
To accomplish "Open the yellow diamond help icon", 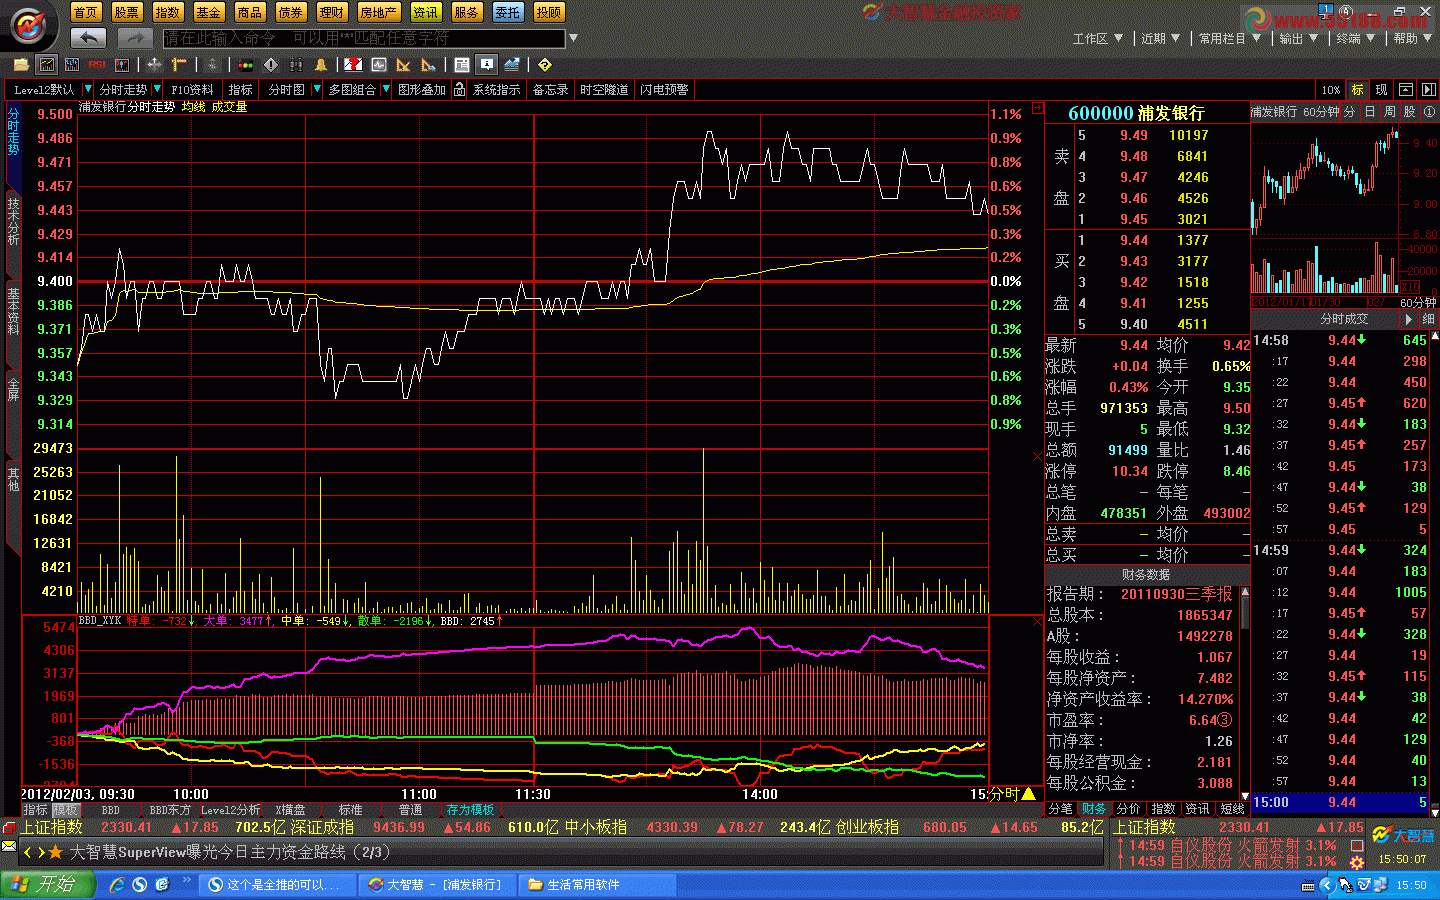I will click(x=545, y=65).
